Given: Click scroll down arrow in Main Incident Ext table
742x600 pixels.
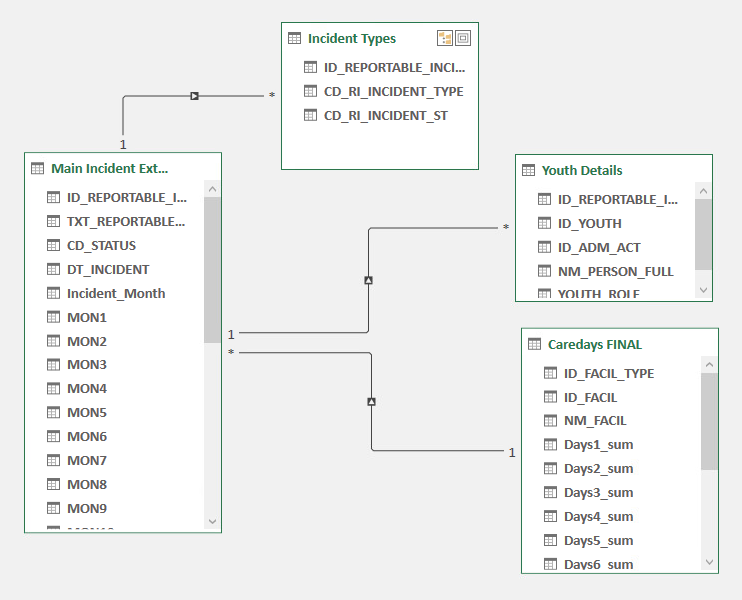Looking at the screenshot, I should click(x=212, y=521).
